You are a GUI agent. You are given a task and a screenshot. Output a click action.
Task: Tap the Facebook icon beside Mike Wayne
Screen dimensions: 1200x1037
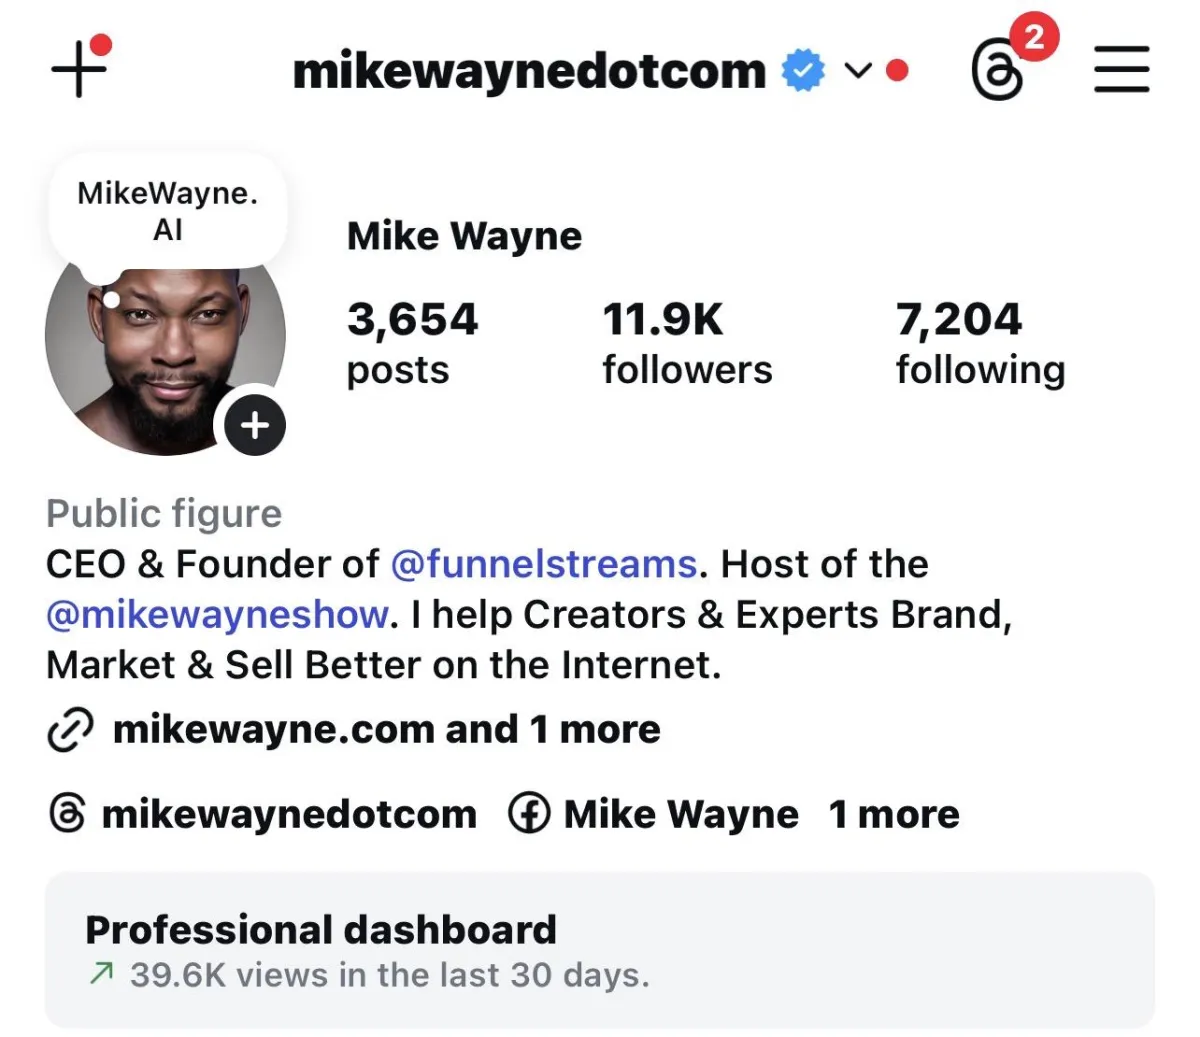click(529, 814)
